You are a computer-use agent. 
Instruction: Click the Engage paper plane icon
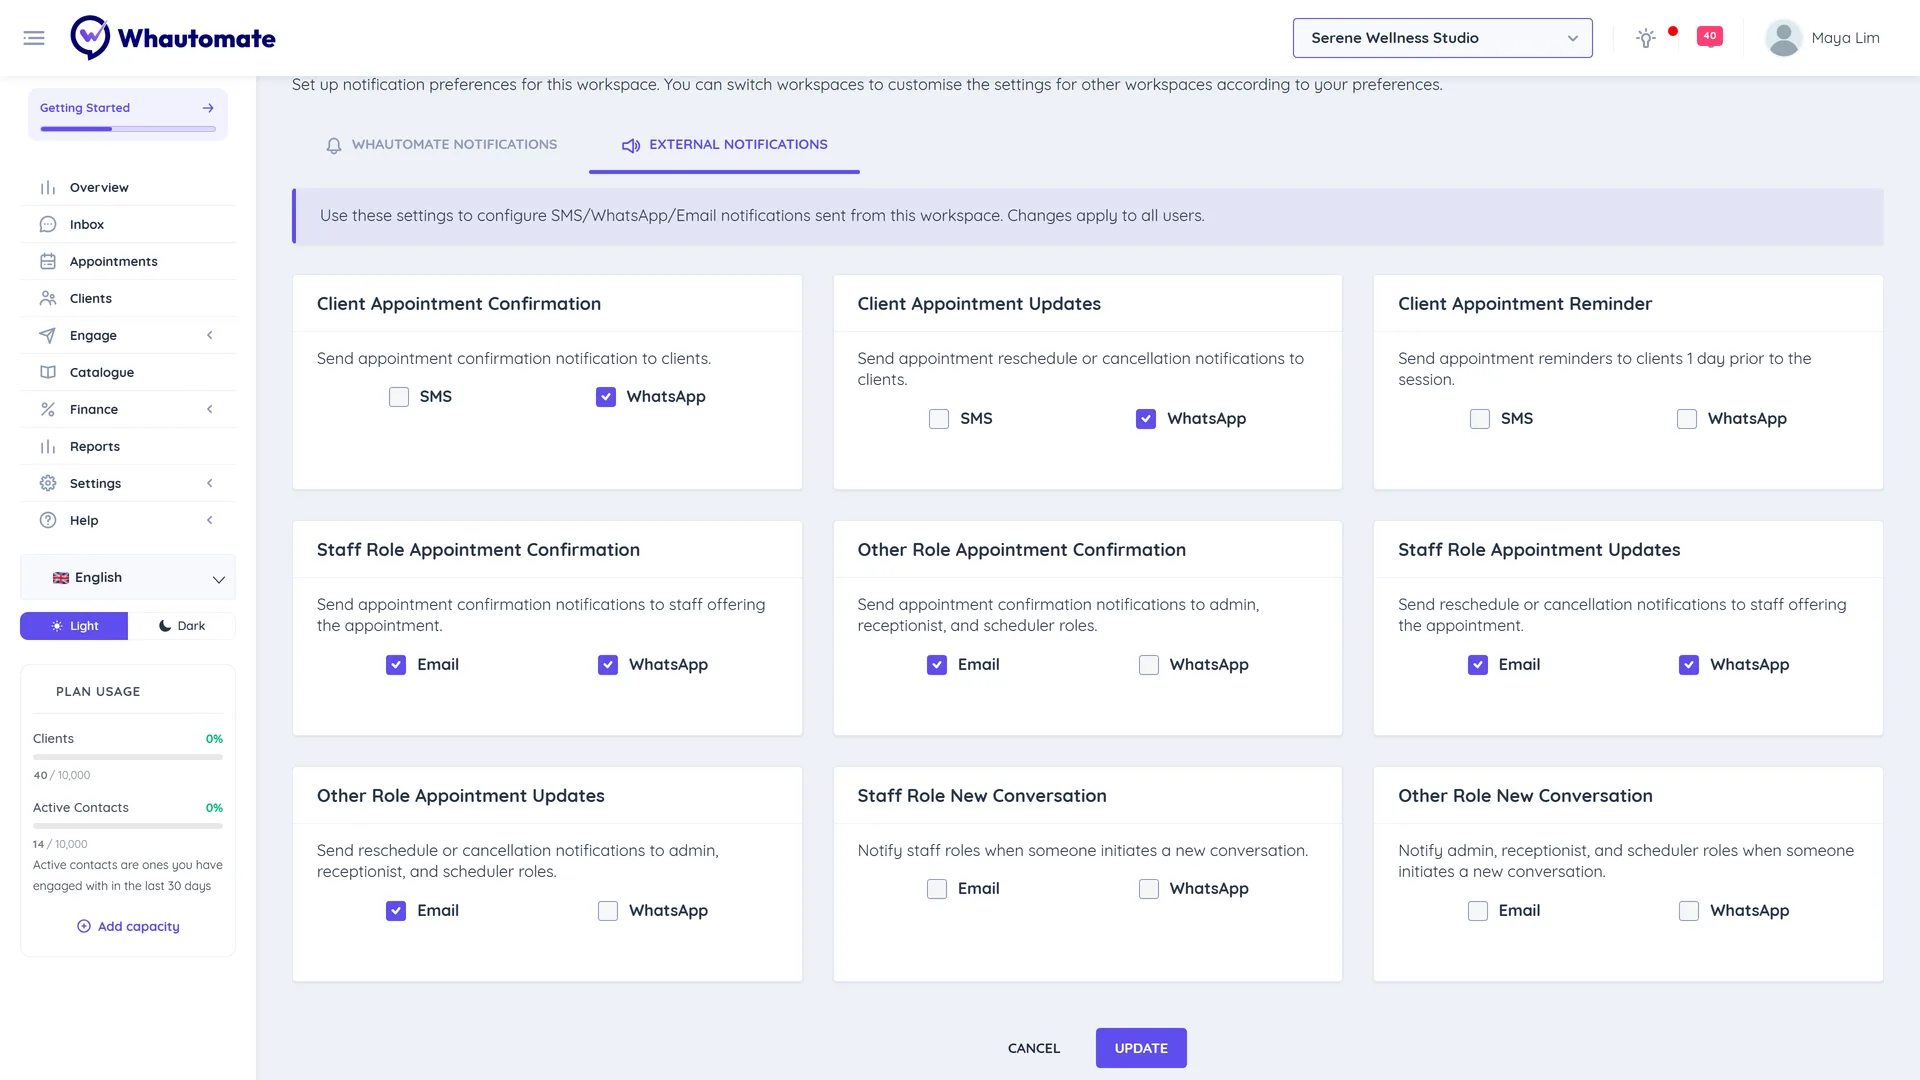pos(48,336)
